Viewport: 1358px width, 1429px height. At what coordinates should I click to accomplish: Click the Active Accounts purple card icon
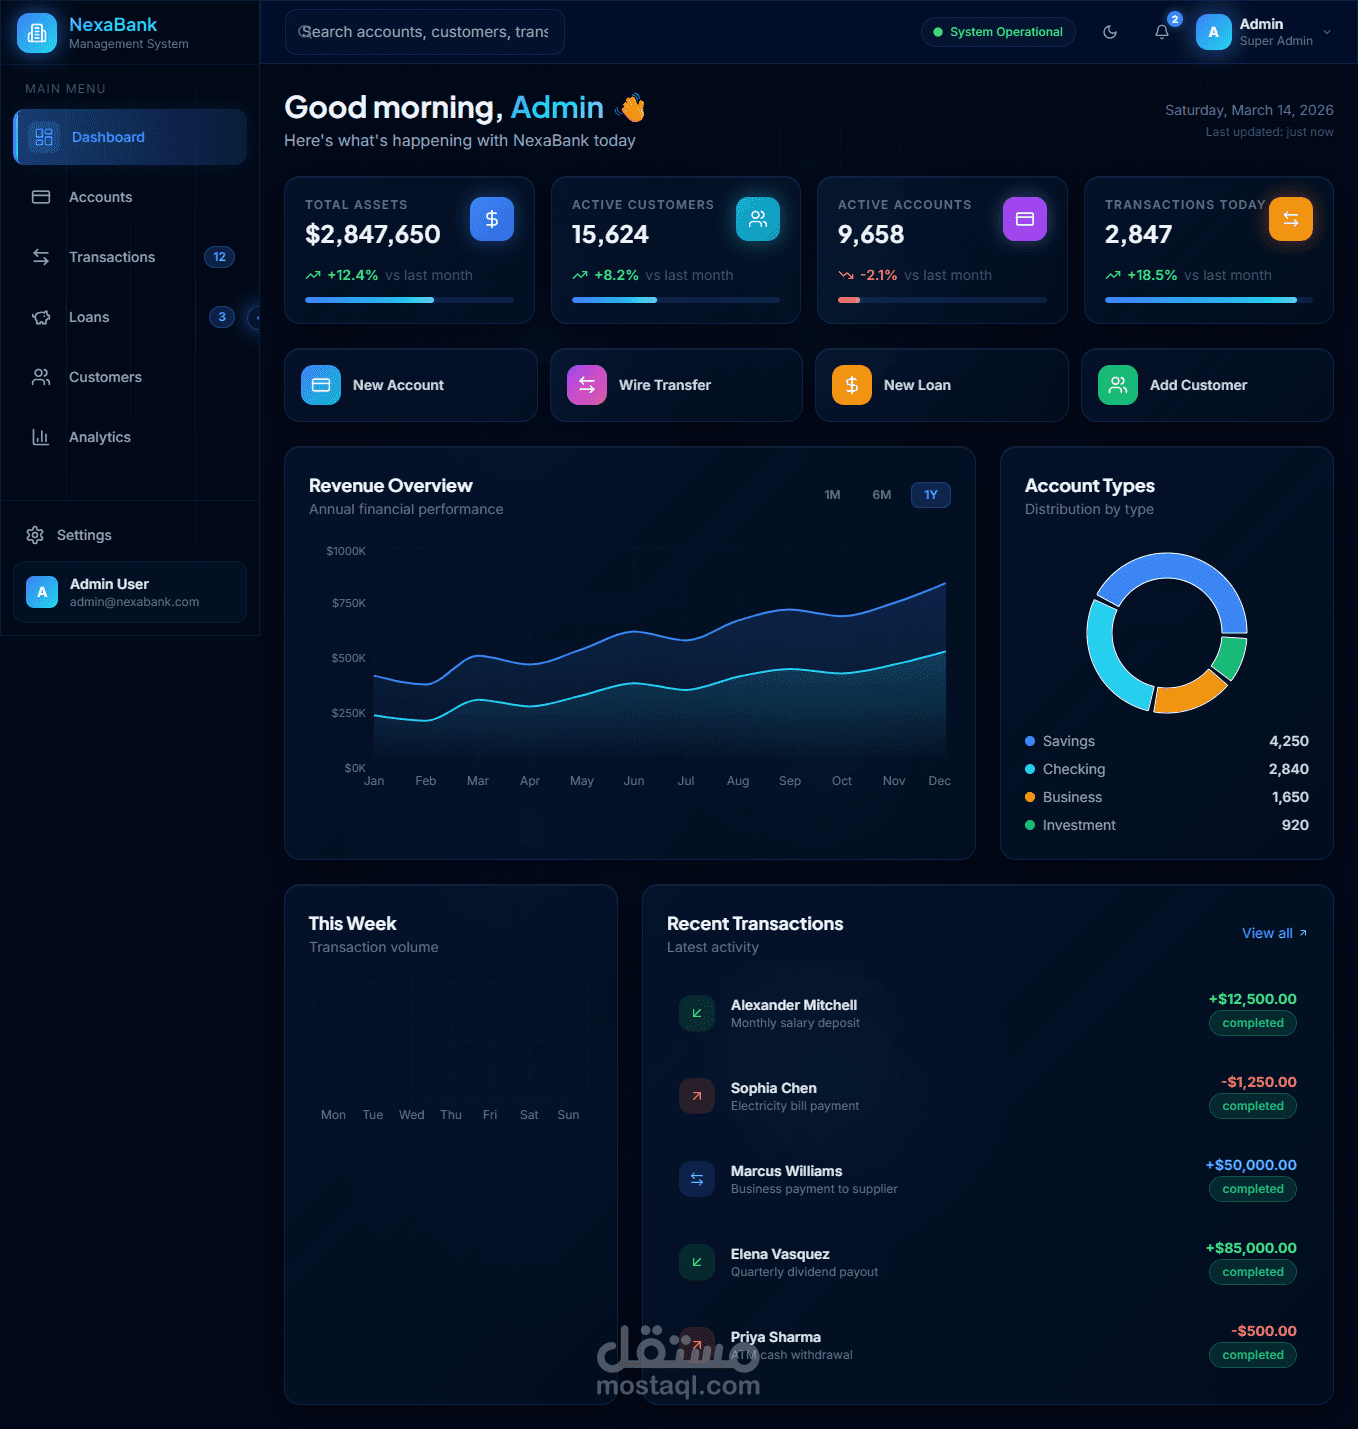(x=1025, y=219)
